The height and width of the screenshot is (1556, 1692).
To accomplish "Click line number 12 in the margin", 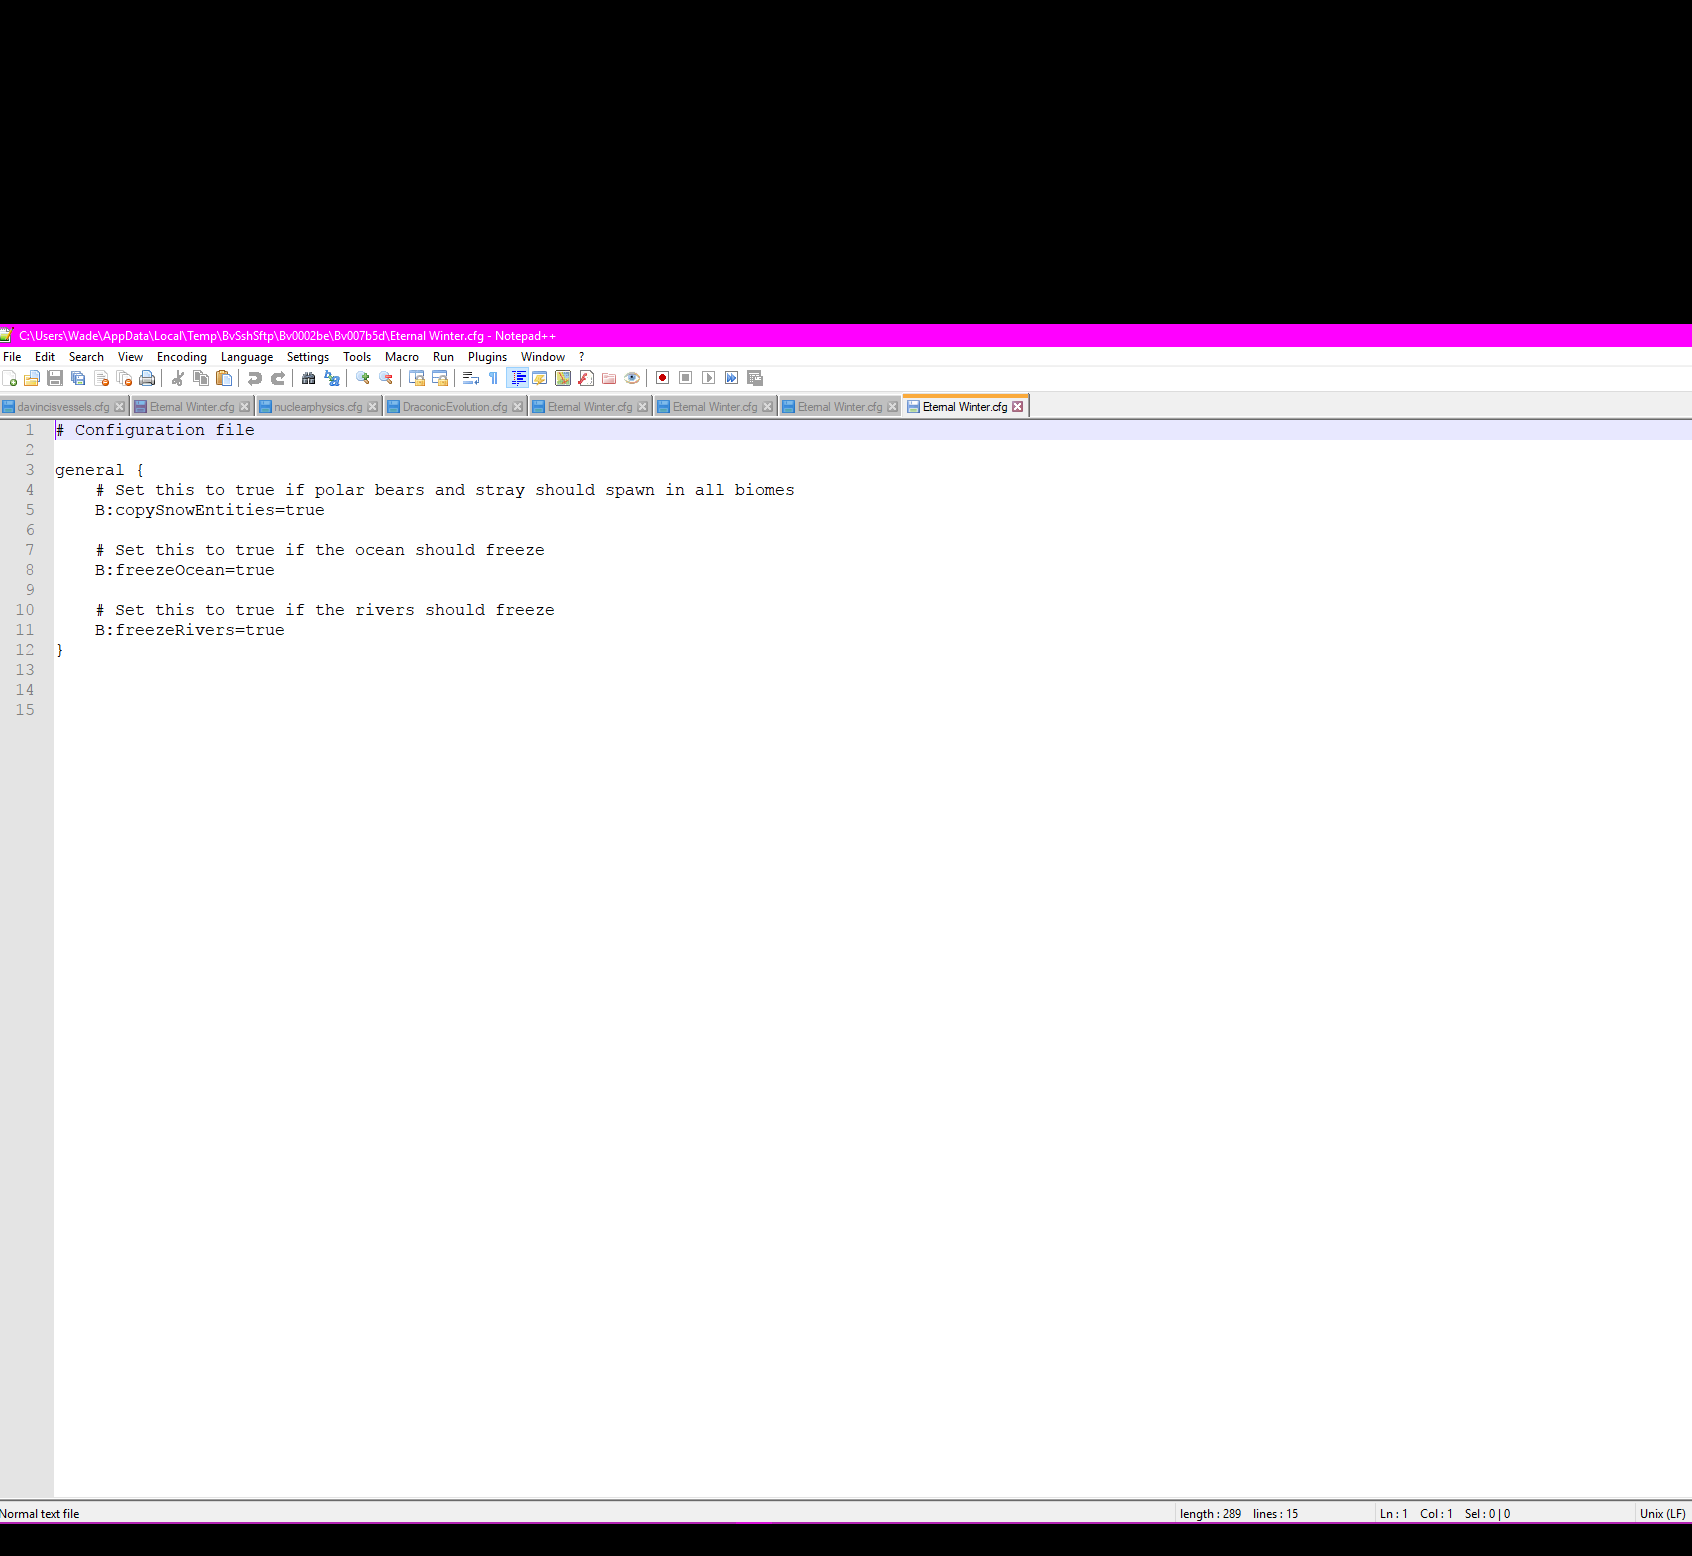I will 25,650.
